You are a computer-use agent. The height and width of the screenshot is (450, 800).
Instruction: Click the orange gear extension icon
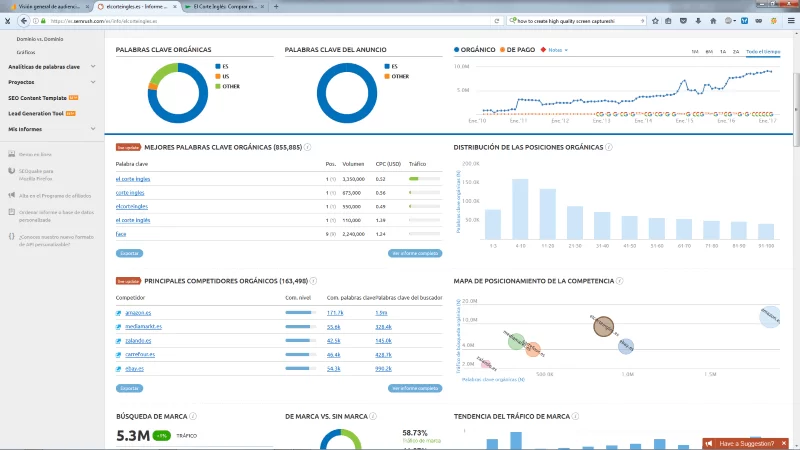pos(774,21)
